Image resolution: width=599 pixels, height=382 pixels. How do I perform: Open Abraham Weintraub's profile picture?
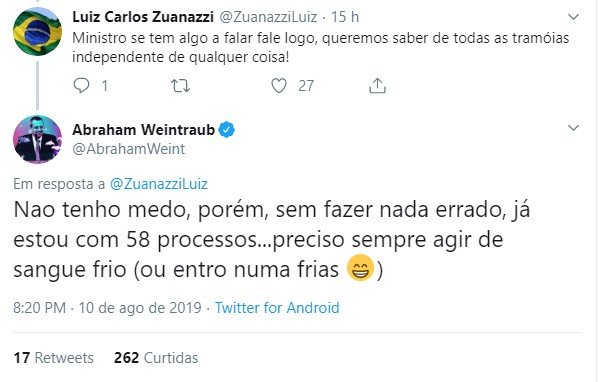(x=37, y=139)
